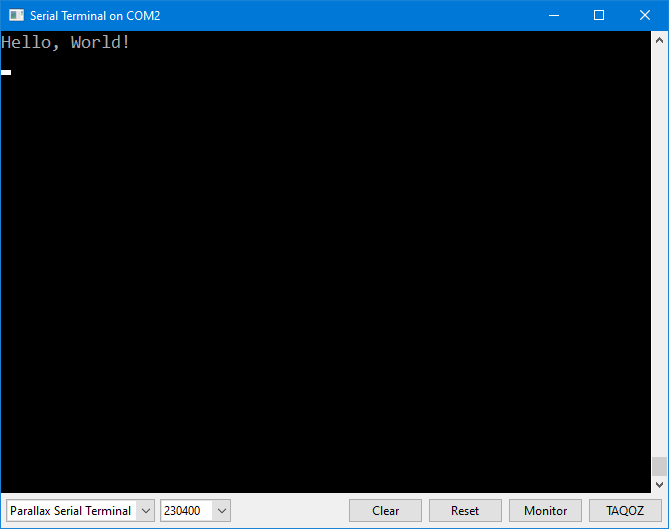669x529 pixels.
Task: Click the scrollbar up arrow
Action: point(659,39)
